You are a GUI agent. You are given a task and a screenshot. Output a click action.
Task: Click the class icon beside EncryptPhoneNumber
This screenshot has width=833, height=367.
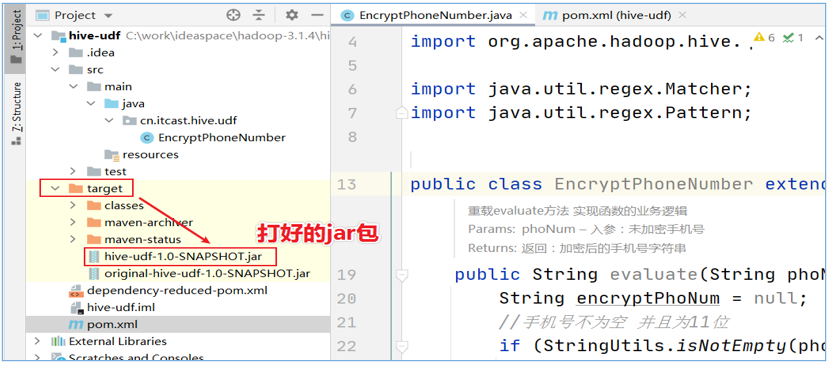point(147,138)
